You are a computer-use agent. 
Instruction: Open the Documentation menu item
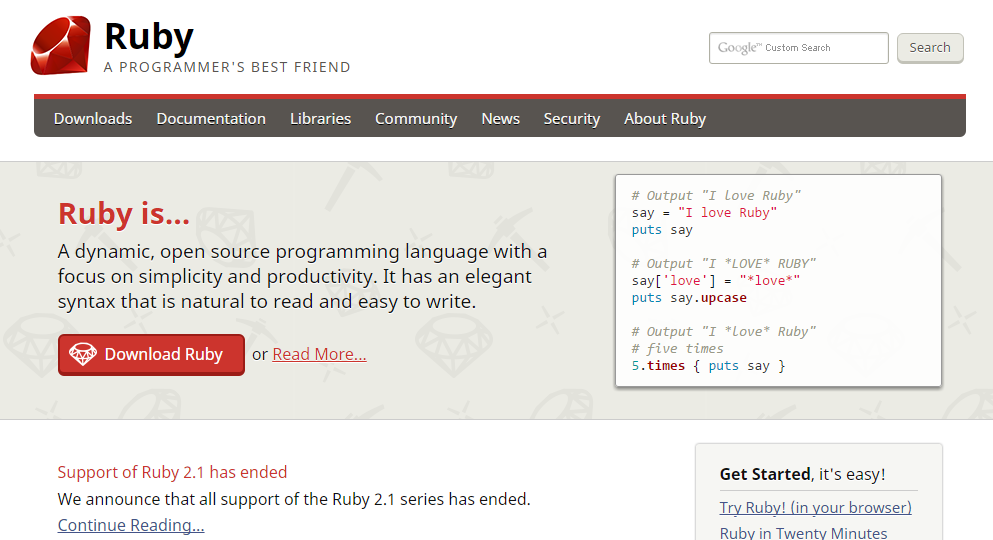[211, 118]
